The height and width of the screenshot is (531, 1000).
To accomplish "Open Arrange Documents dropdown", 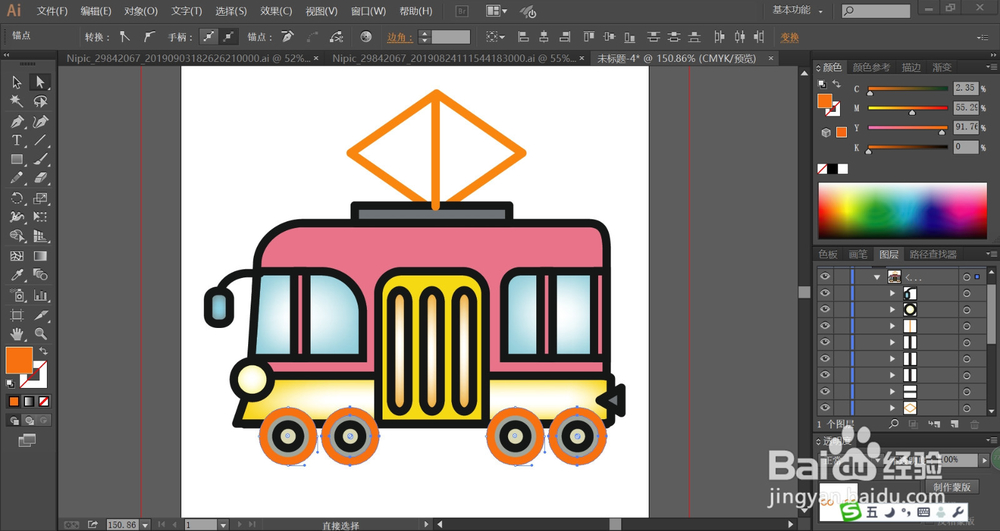I will (496, 11).
